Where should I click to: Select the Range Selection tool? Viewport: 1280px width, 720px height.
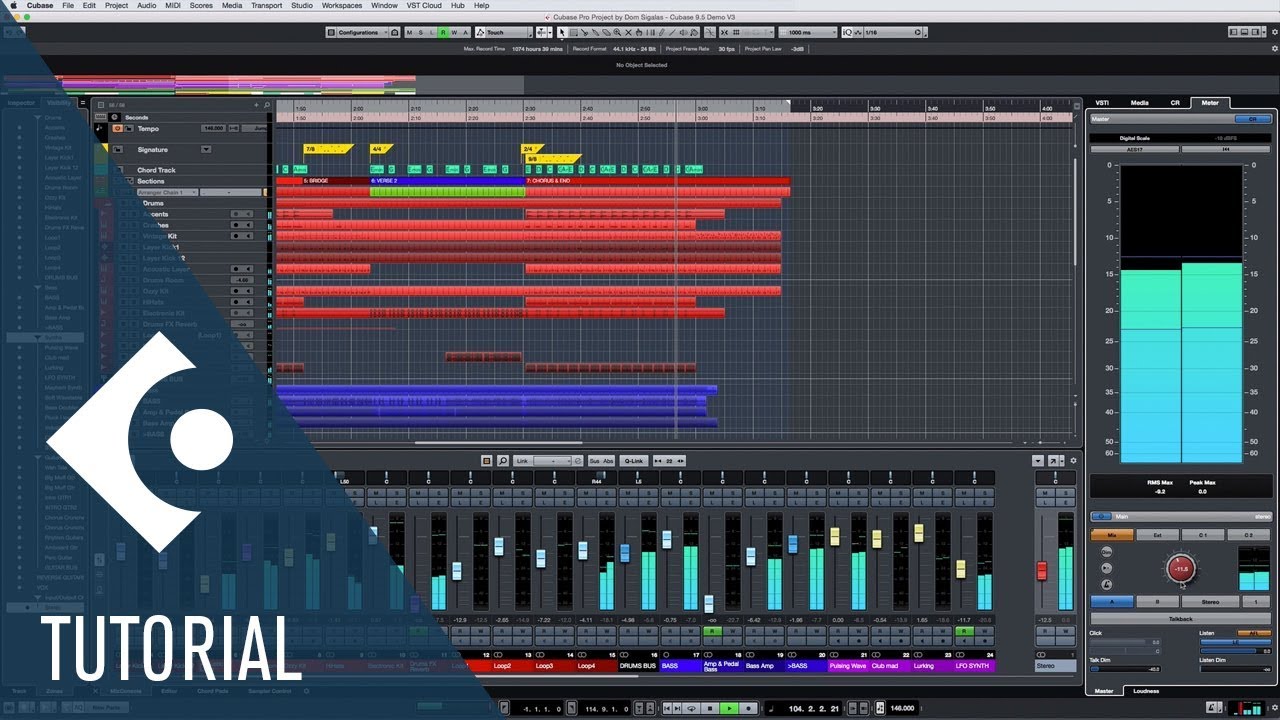[574, 32]
